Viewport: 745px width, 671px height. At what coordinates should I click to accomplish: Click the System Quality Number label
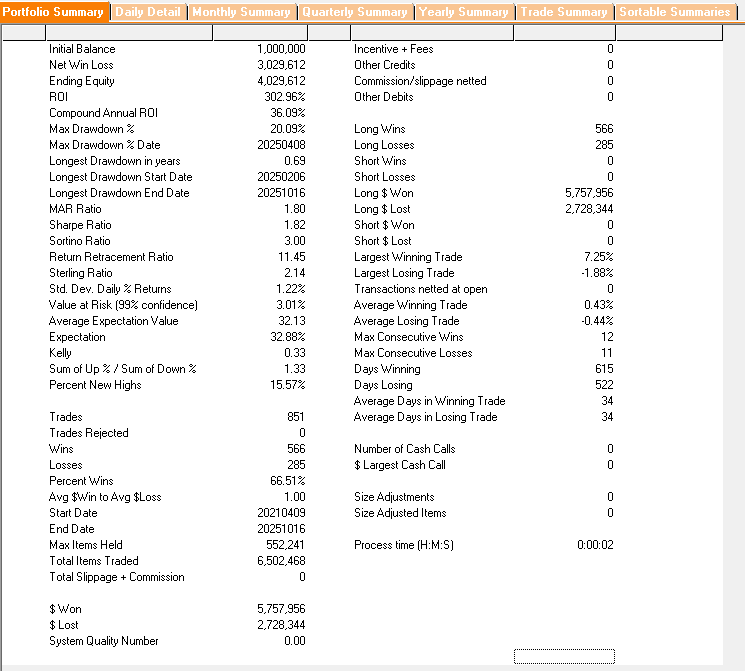tap(104, 641)
